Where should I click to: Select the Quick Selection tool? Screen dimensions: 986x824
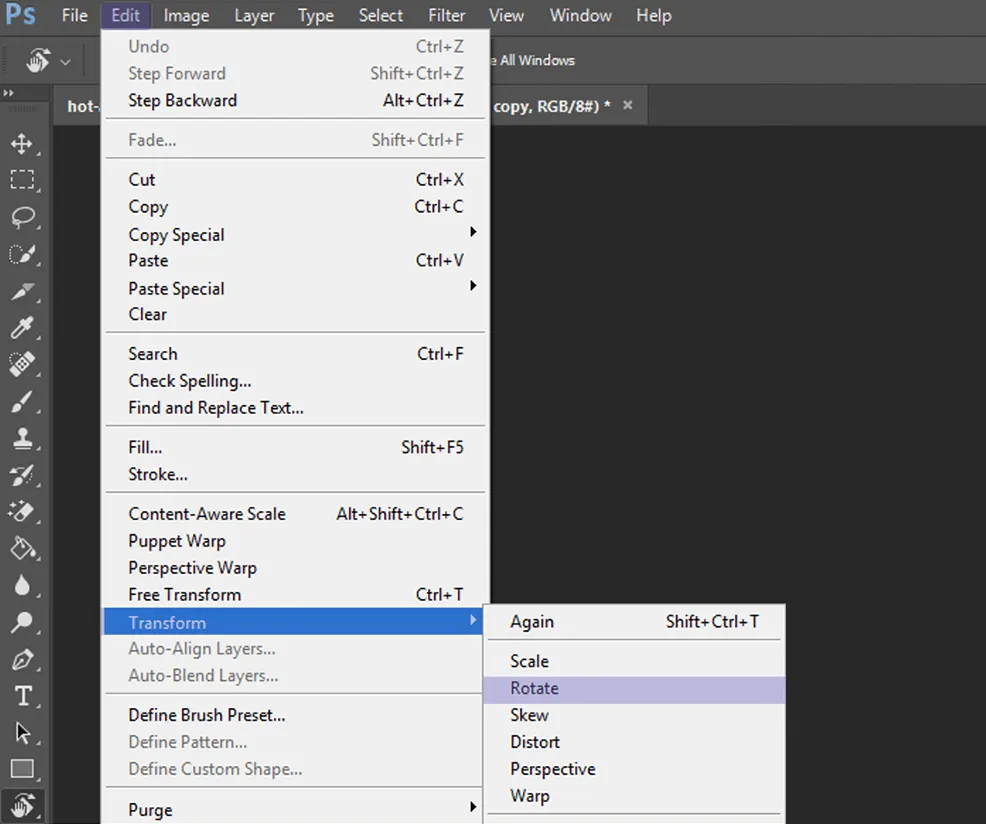coord(22,255)
